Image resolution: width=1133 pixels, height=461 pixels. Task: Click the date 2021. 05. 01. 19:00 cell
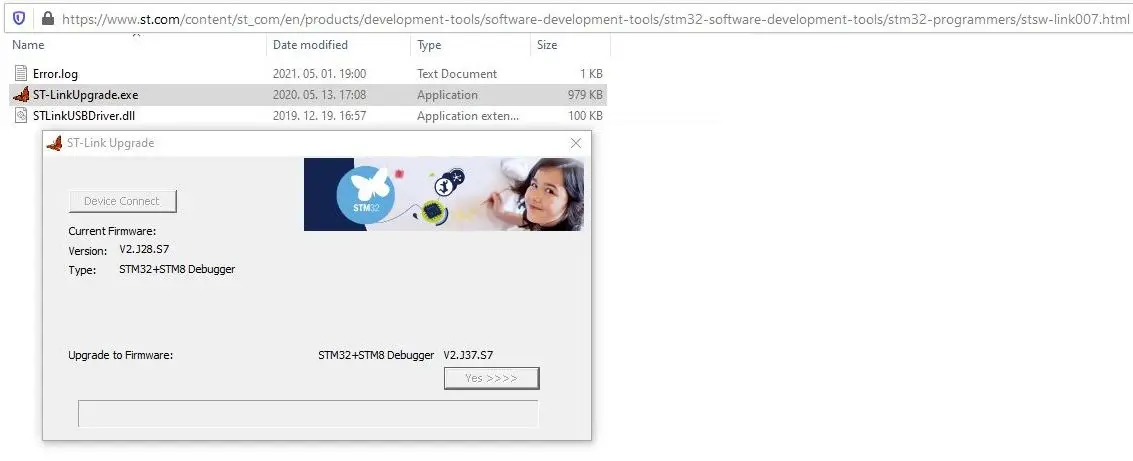(319, 74)
